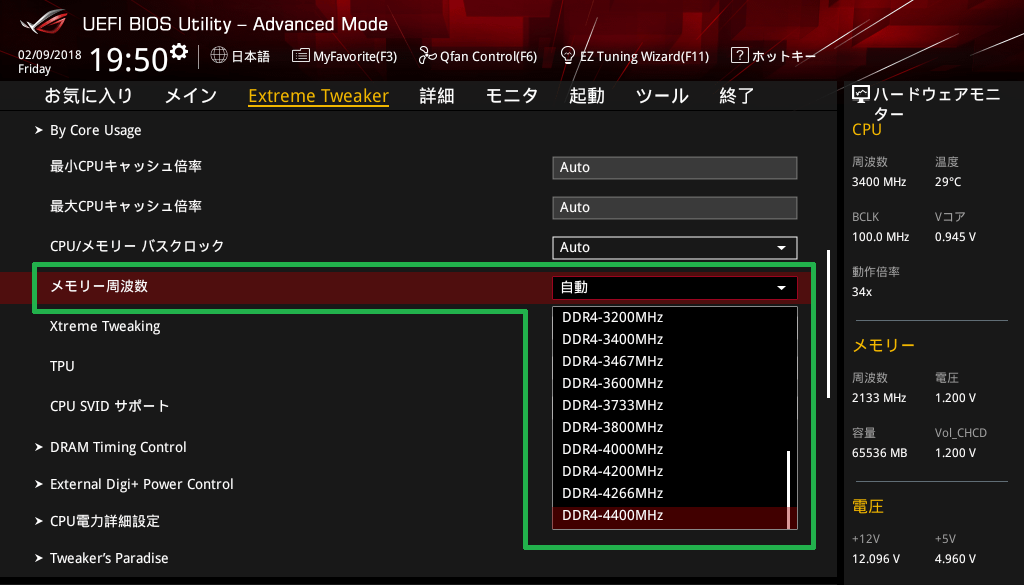
Task: Select DDR4-4200MHz option
Action: (x=671, y=471)
